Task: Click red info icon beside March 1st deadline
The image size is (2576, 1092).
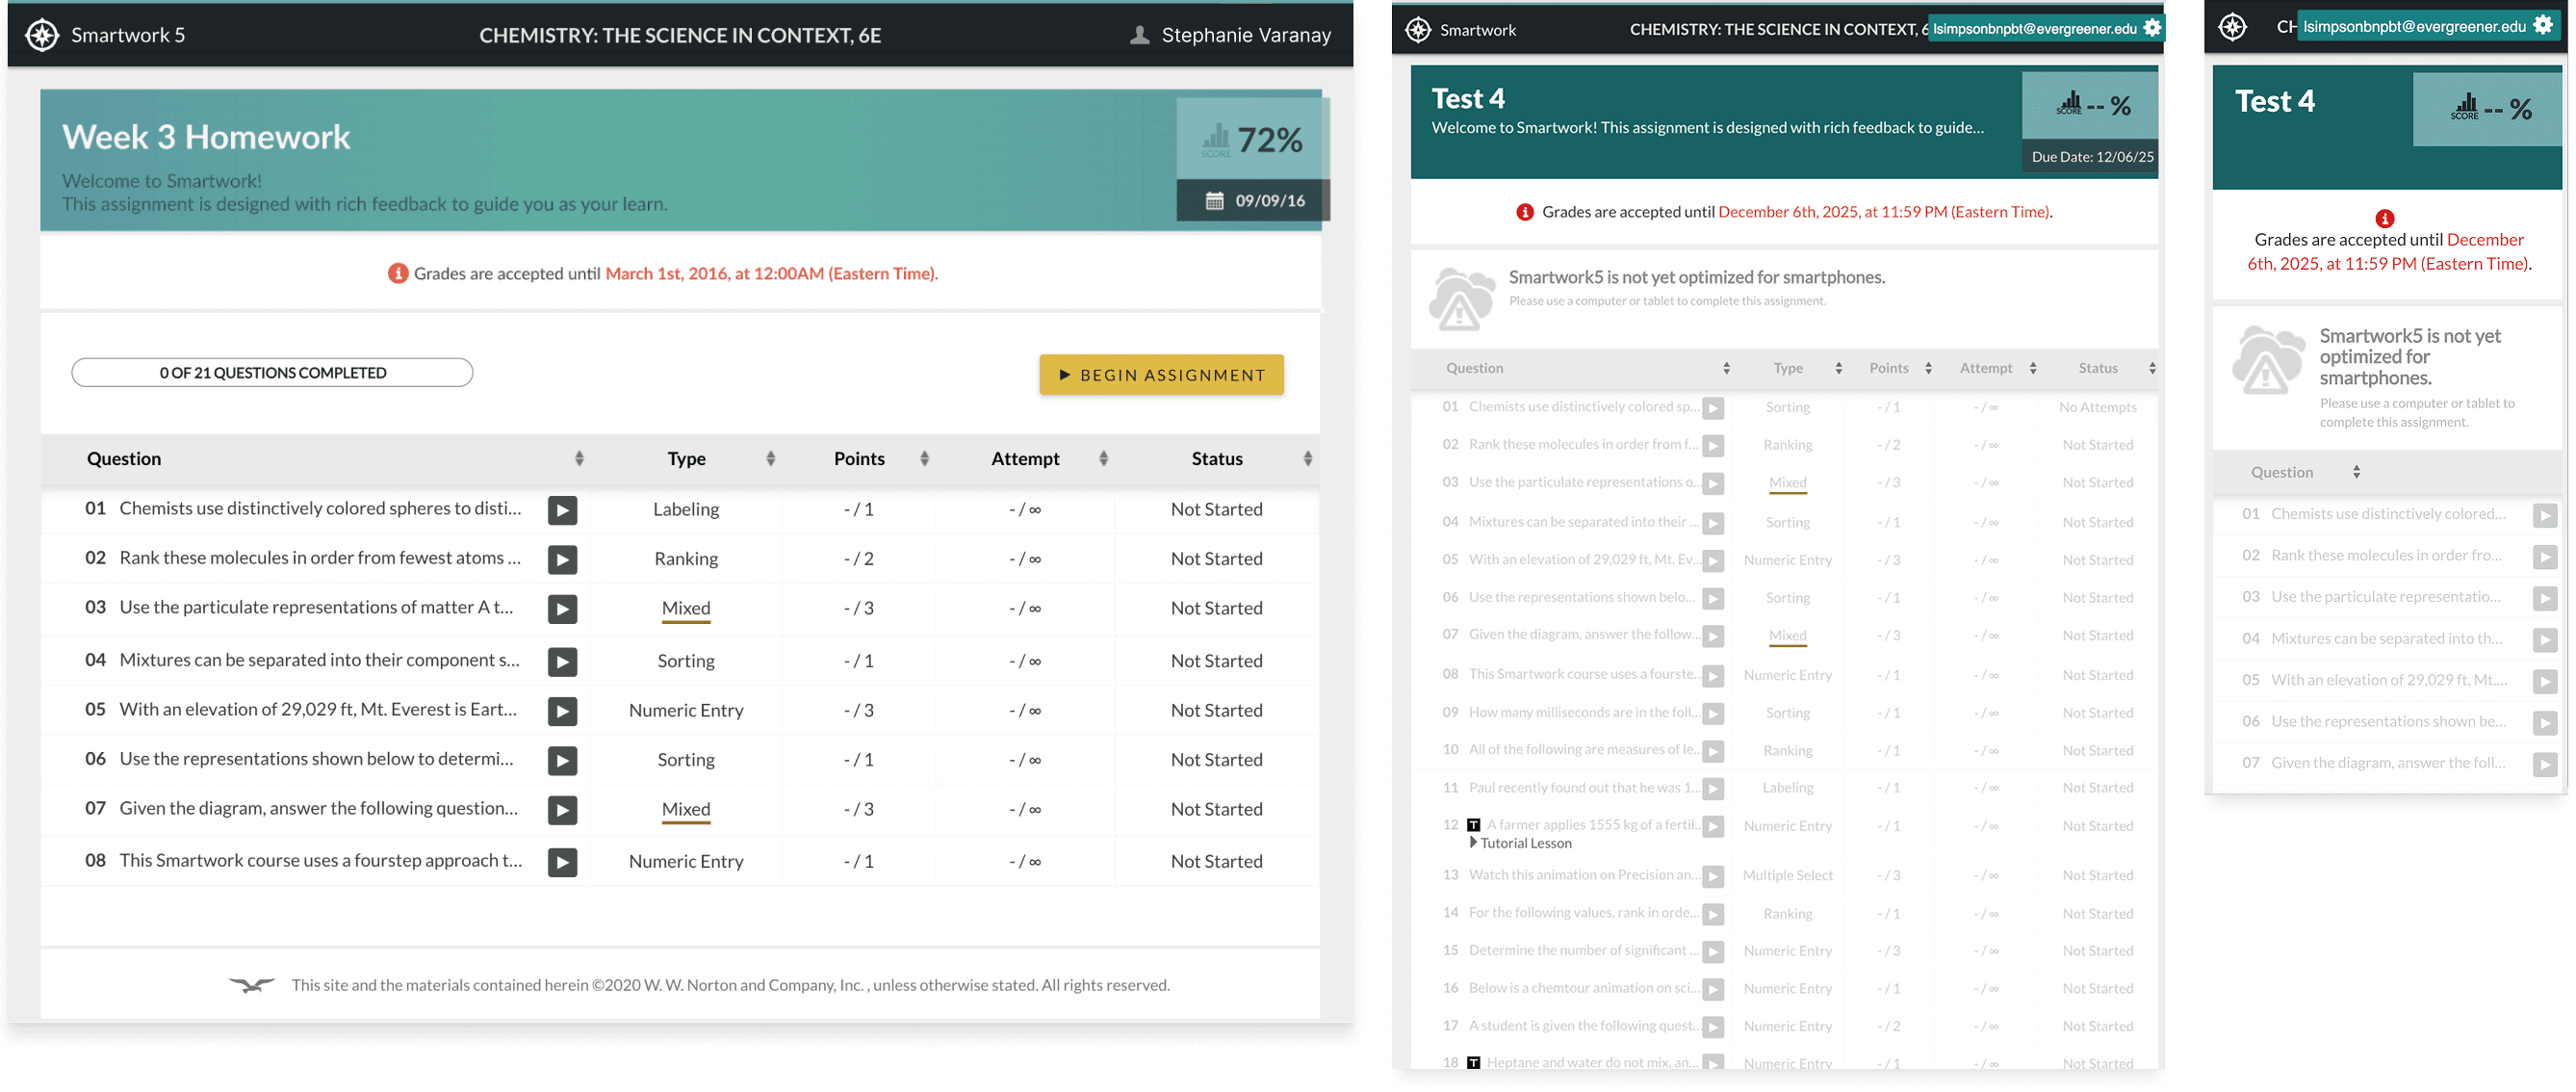Action: (x=397, y=273)
